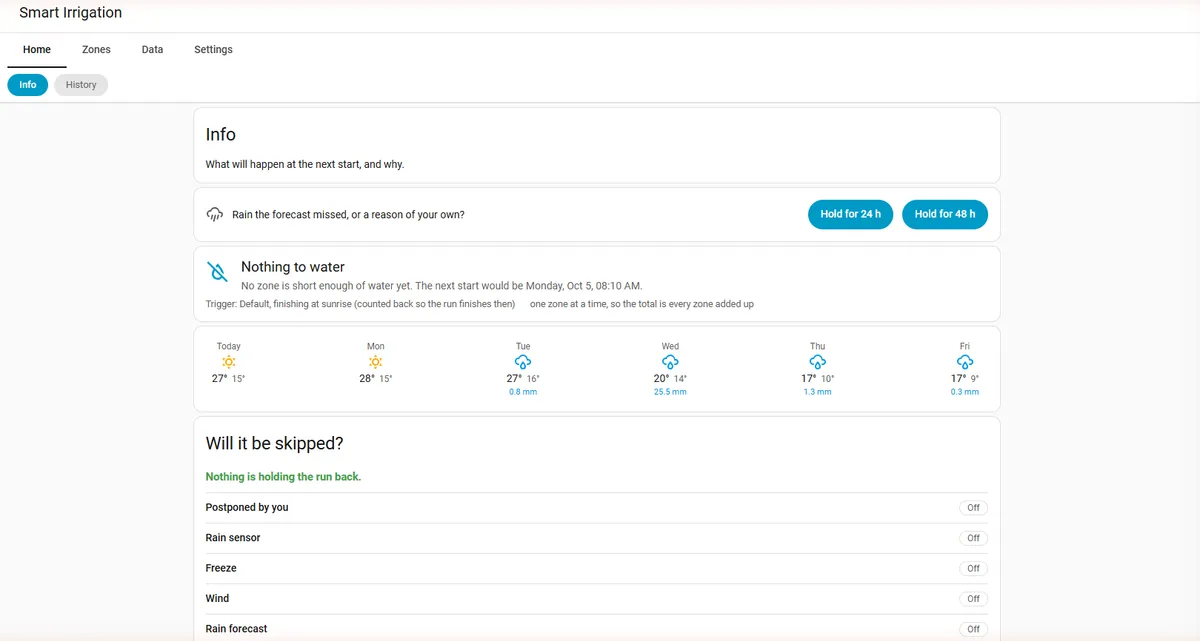1200x641 pixels.
Task: Click Monday's sunny weather icon
Action: (x=376, y=362)
